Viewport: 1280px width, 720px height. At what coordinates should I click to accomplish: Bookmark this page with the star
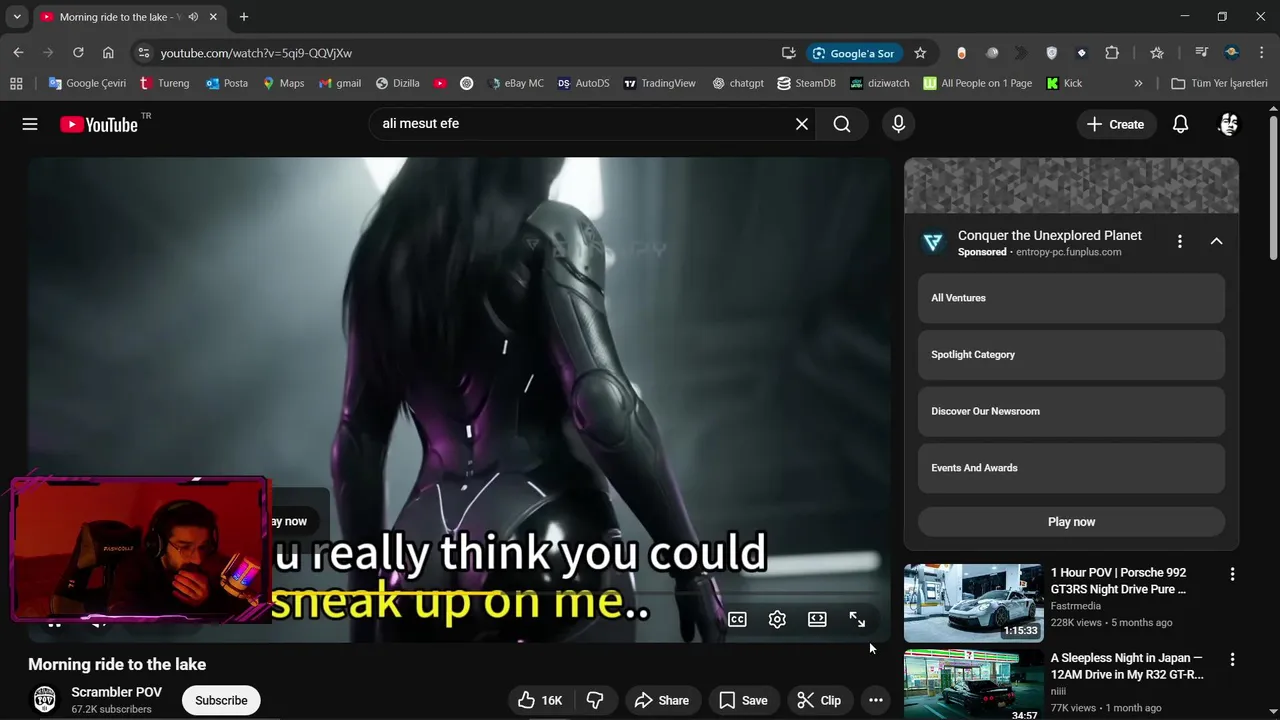(x=920, y=53)
